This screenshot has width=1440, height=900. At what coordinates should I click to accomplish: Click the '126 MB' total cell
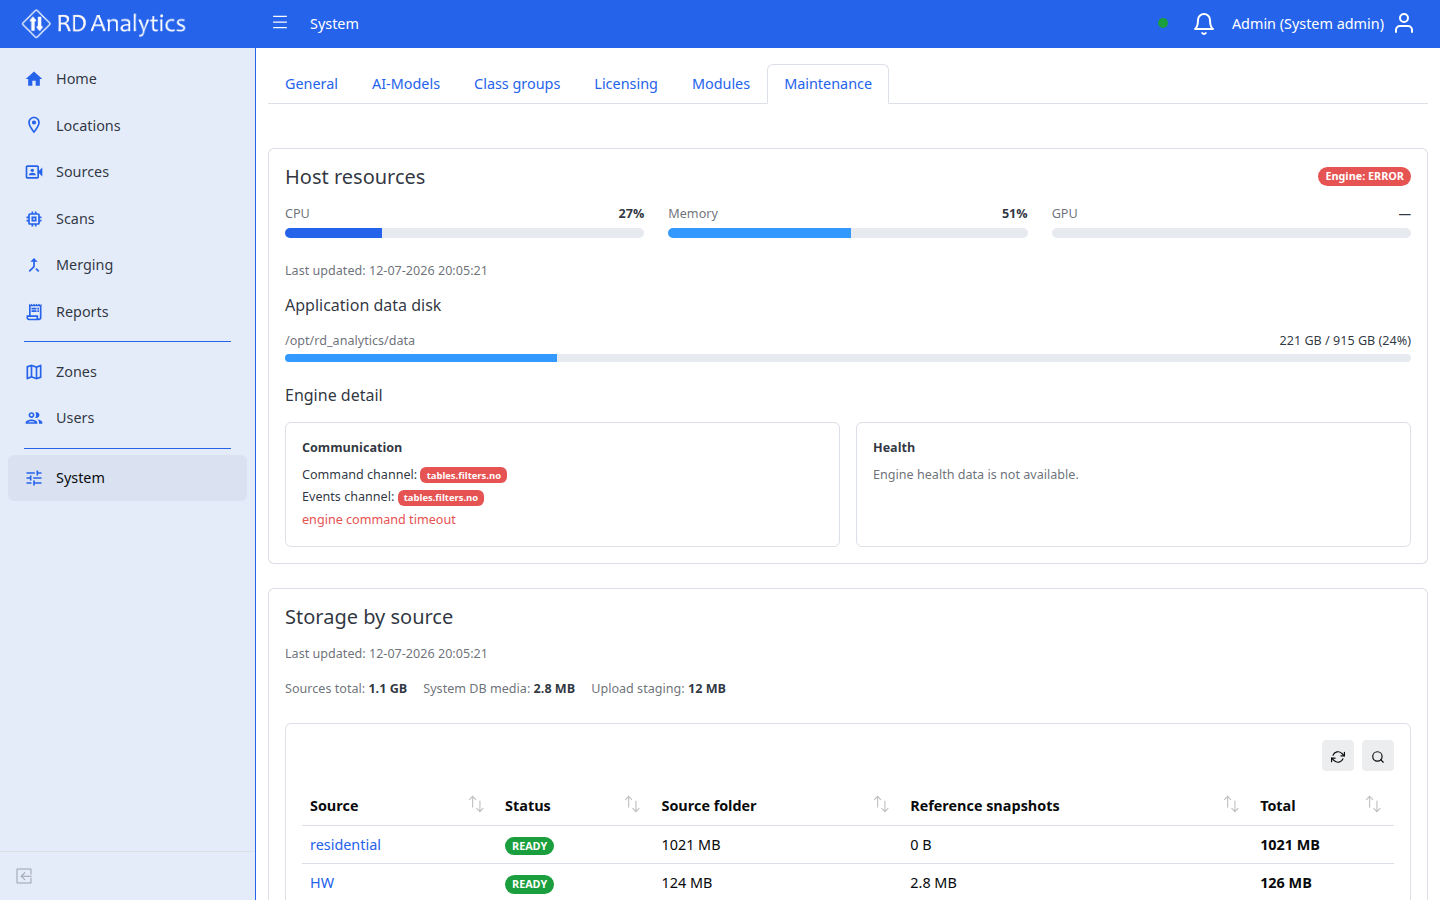pyautogui.click(x=1286, y=883)
